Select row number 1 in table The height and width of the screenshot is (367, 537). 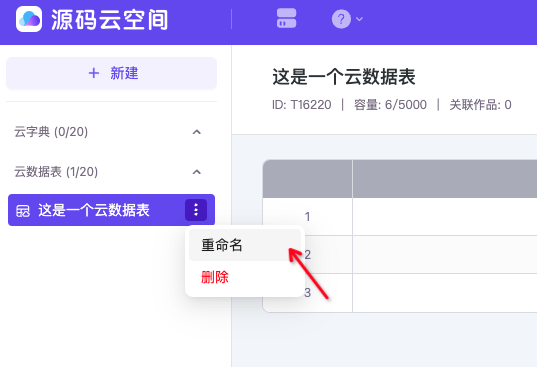[308, 216]
